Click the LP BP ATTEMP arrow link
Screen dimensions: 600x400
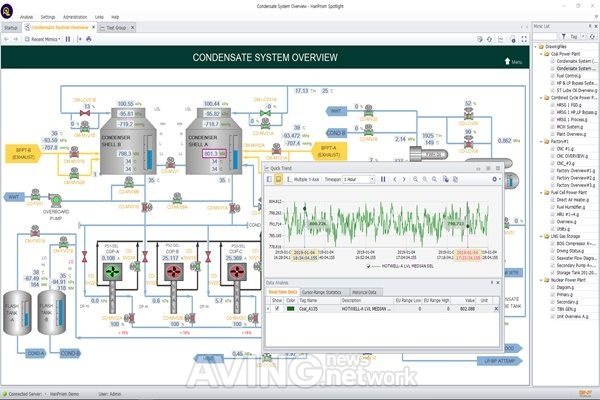coord(500,361)
